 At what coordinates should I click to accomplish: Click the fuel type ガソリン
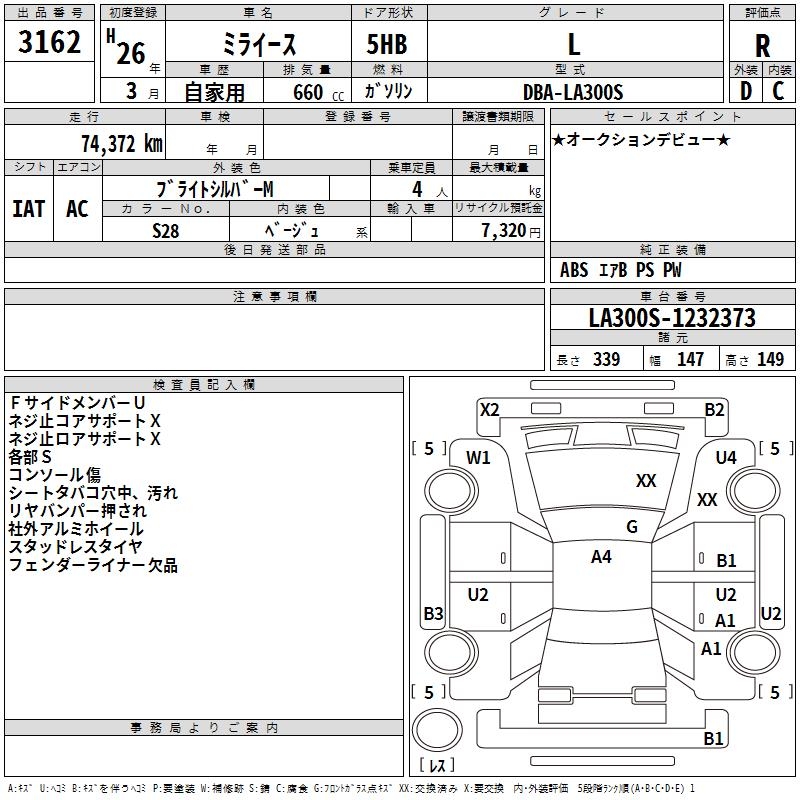point(388,91)
